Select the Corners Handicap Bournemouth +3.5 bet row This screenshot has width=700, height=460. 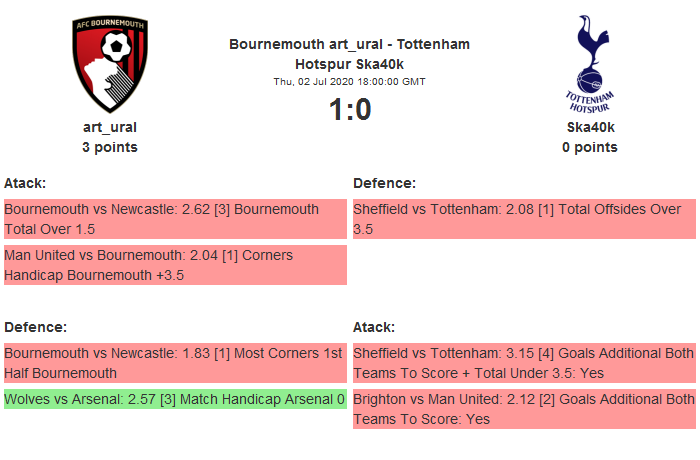(175, 265)
